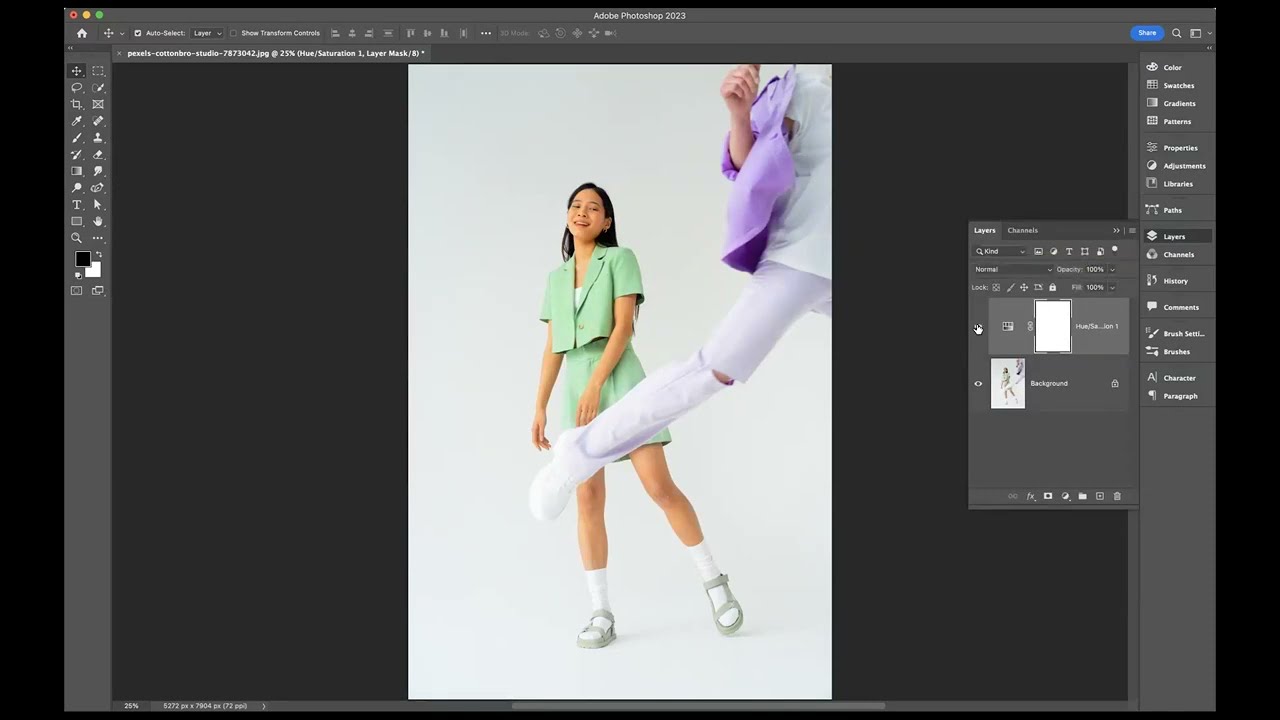This screenshot has height=720, width=1280.
Task: Toggle lock image pixels brush icon
Action: tap(1010, 288)
